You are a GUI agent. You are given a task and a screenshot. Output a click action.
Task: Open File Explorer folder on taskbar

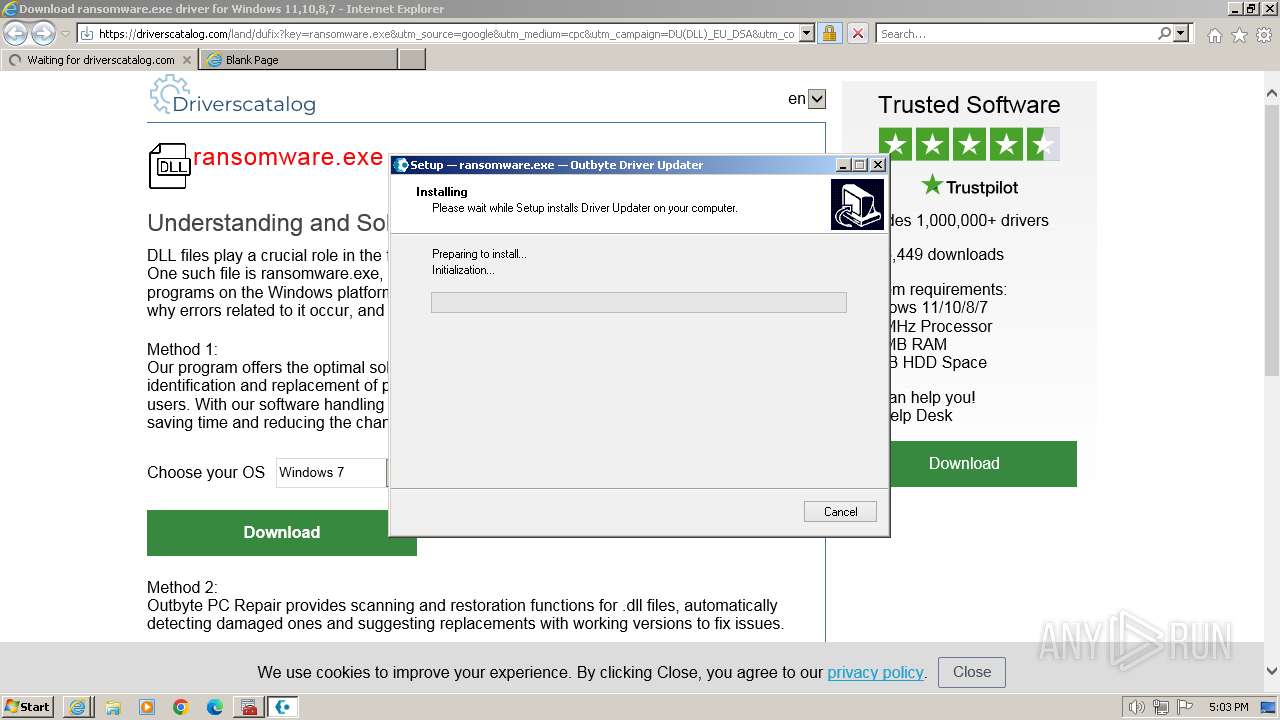click(x=112, y=707)
